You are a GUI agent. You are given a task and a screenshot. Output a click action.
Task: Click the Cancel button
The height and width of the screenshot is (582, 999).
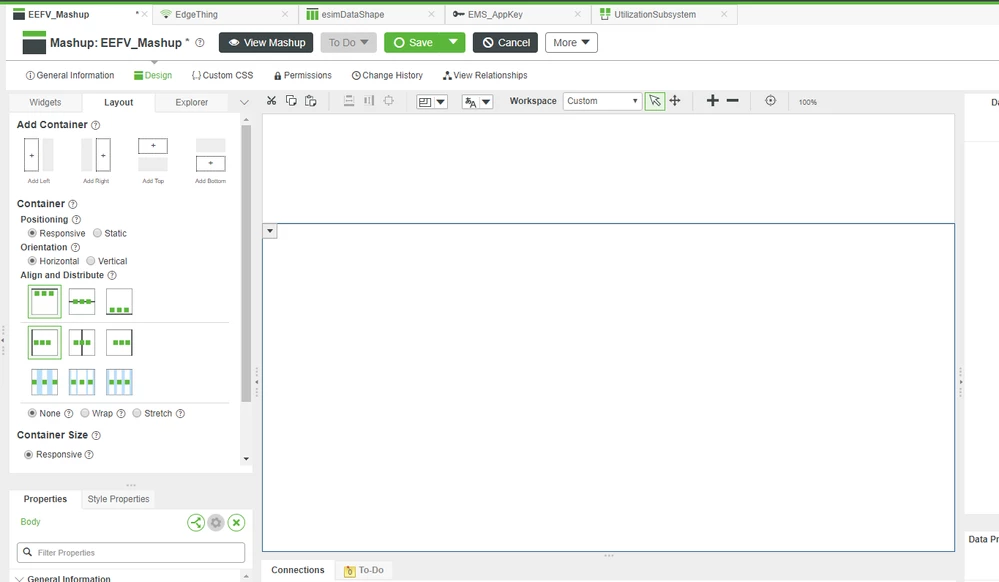click(x=506, y=43)
